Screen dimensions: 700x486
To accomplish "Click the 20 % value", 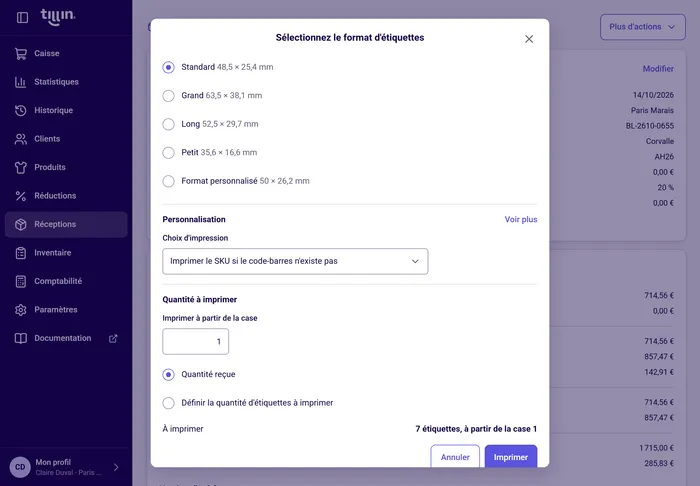I will coord(665,188).
